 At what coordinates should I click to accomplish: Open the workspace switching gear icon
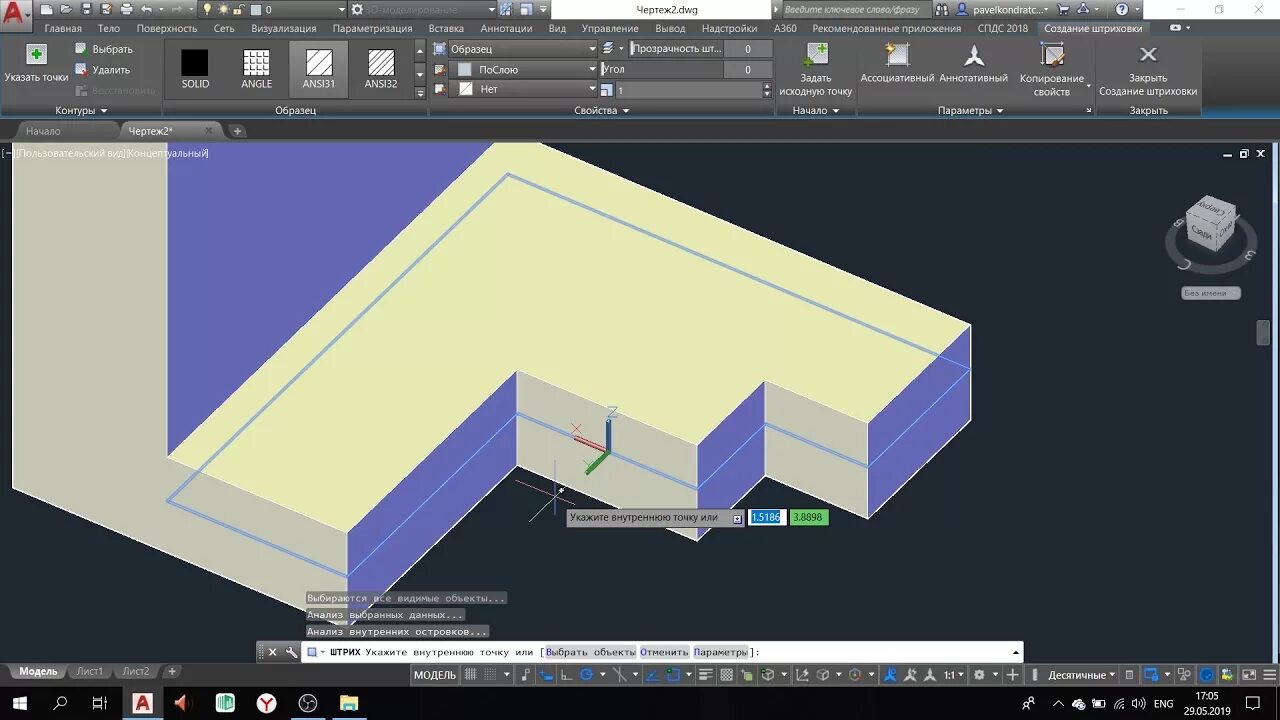coord(979,675)
